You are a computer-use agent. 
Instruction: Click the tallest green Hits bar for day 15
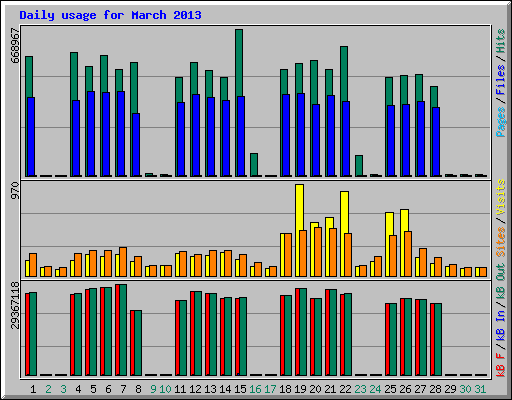(239, 63)
